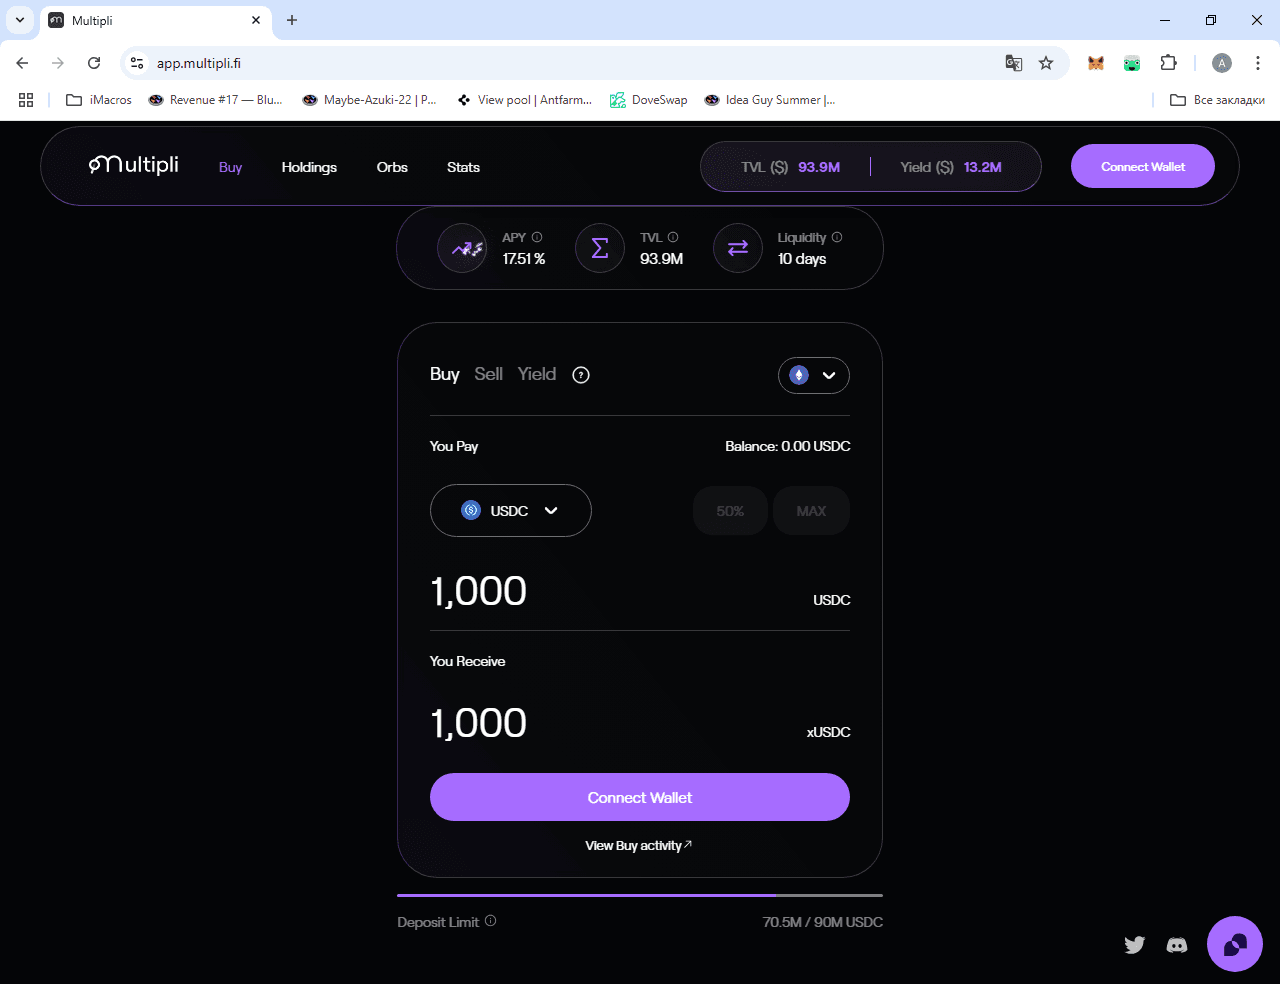The image size is (1280, 984).
Task: Click the Deposit Limit info icon
Action: [490, 921]
